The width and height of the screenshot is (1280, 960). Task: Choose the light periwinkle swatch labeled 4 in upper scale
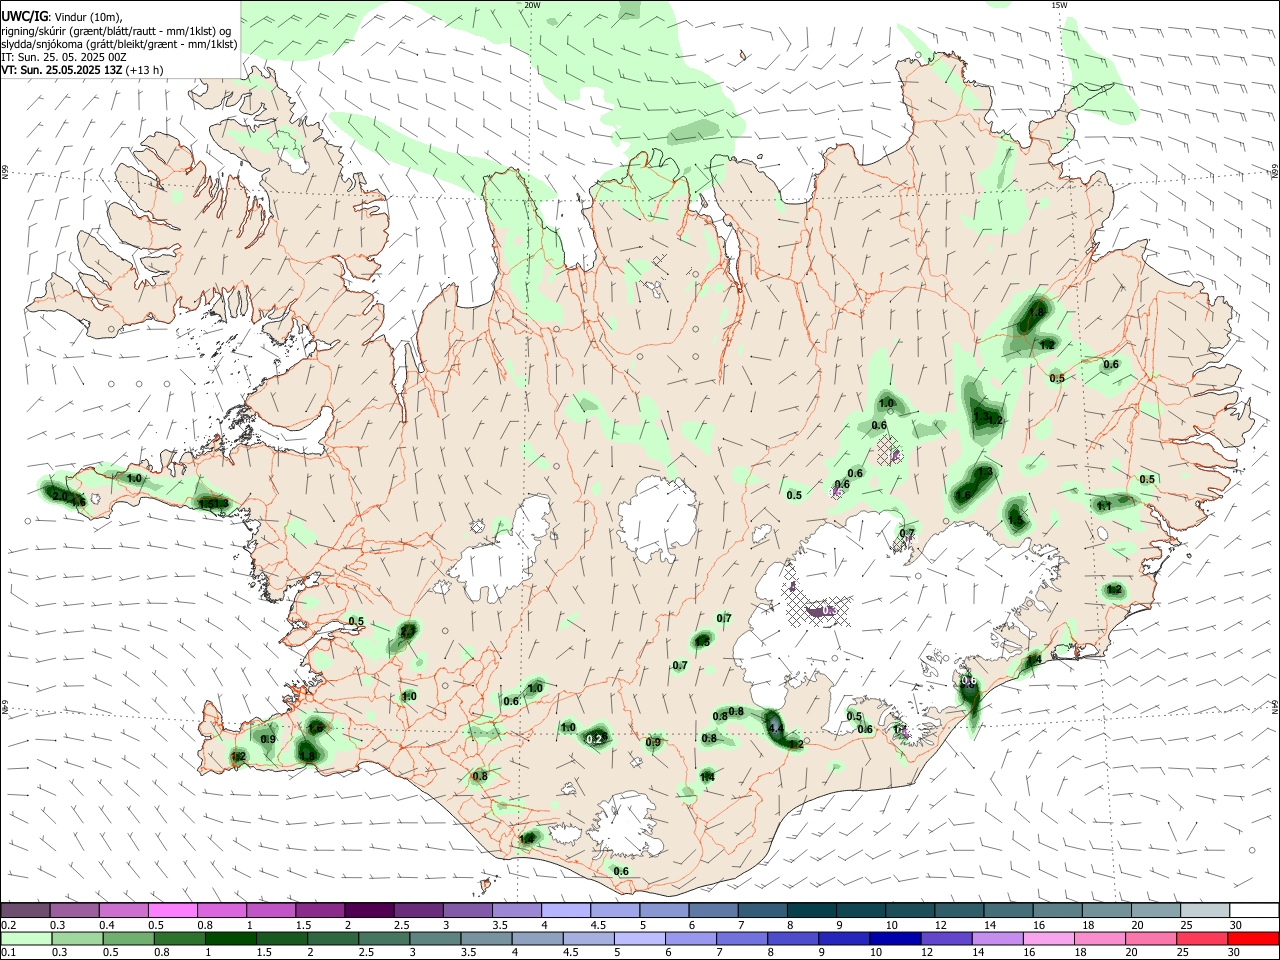point(564,910)
